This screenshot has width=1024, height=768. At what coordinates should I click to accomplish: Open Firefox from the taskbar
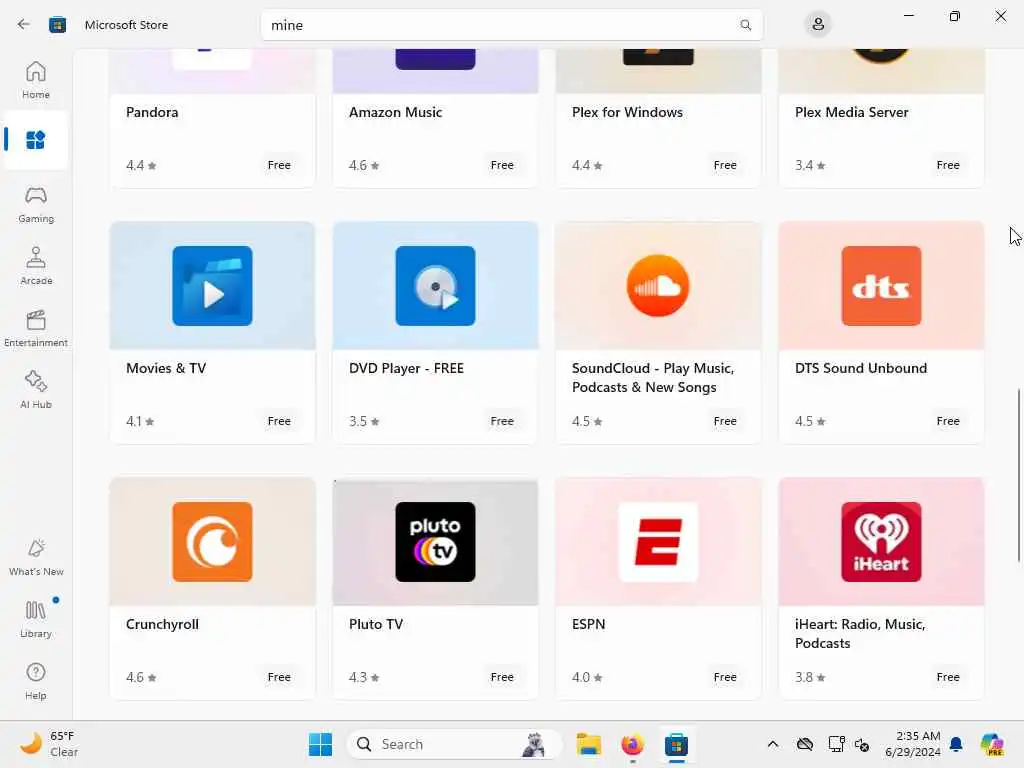click(632, 744)
